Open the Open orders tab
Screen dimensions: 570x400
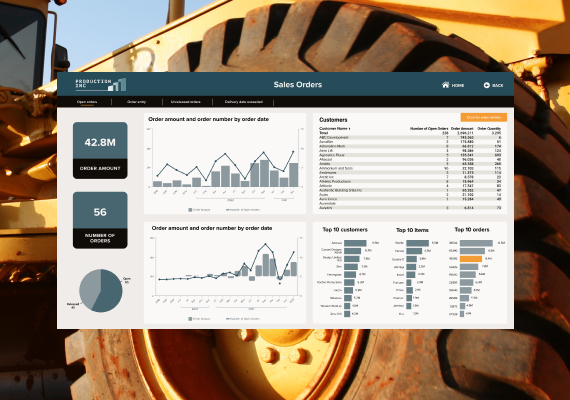click(x=87, y=102)
